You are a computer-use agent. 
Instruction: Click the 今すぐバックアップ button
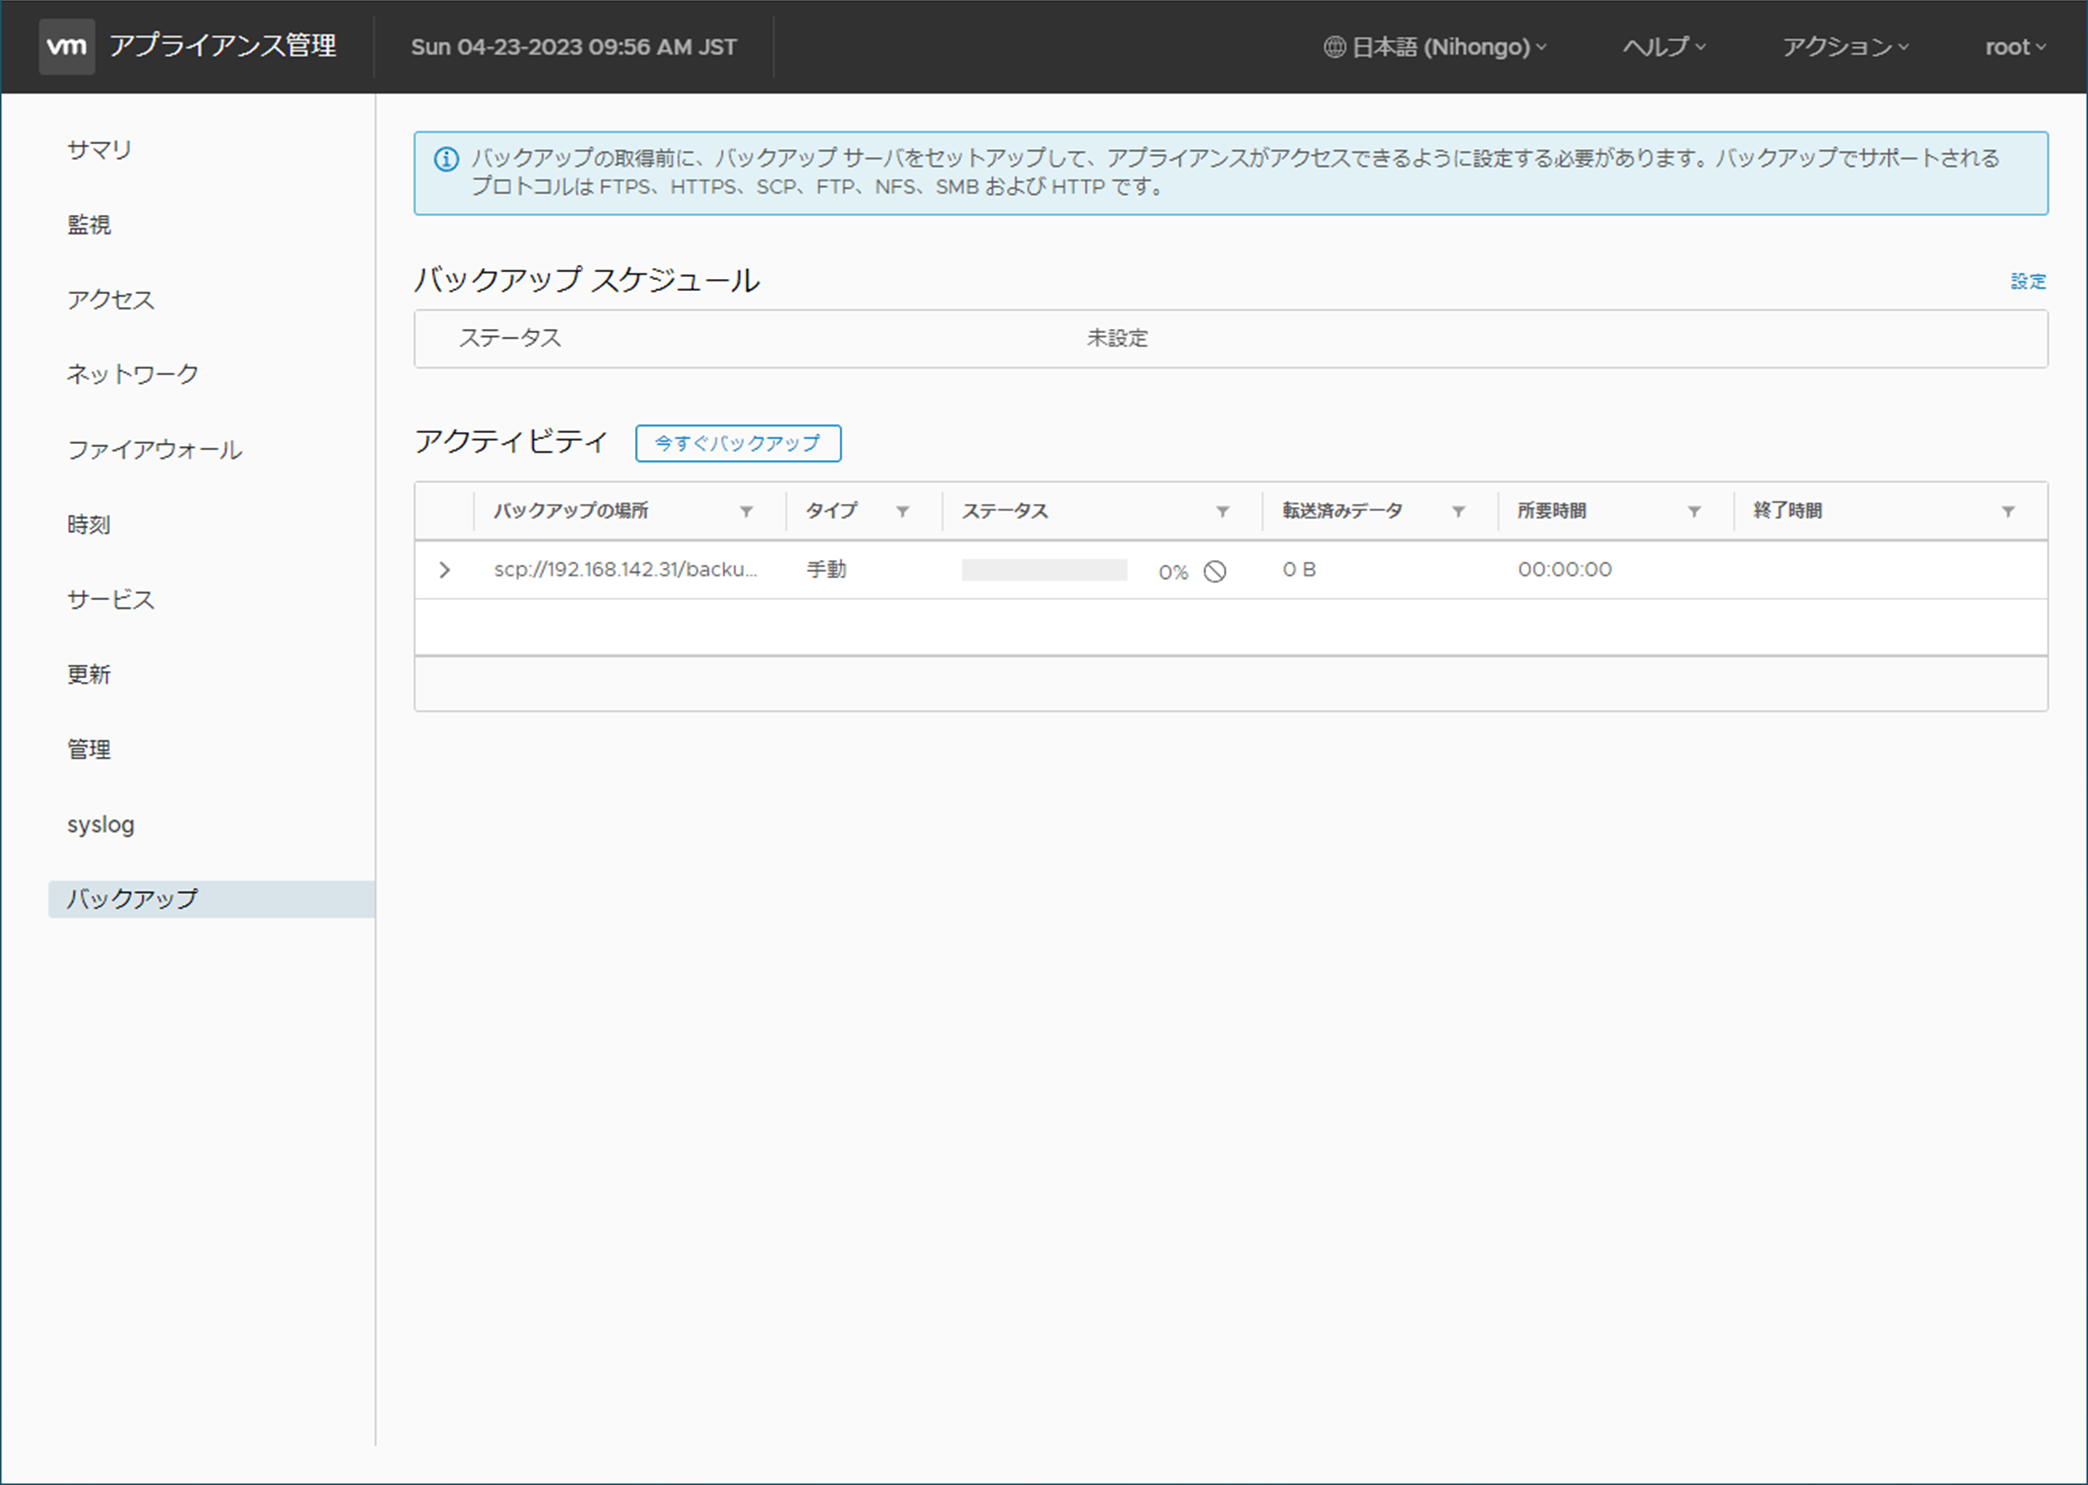click(x=738, y=443)
